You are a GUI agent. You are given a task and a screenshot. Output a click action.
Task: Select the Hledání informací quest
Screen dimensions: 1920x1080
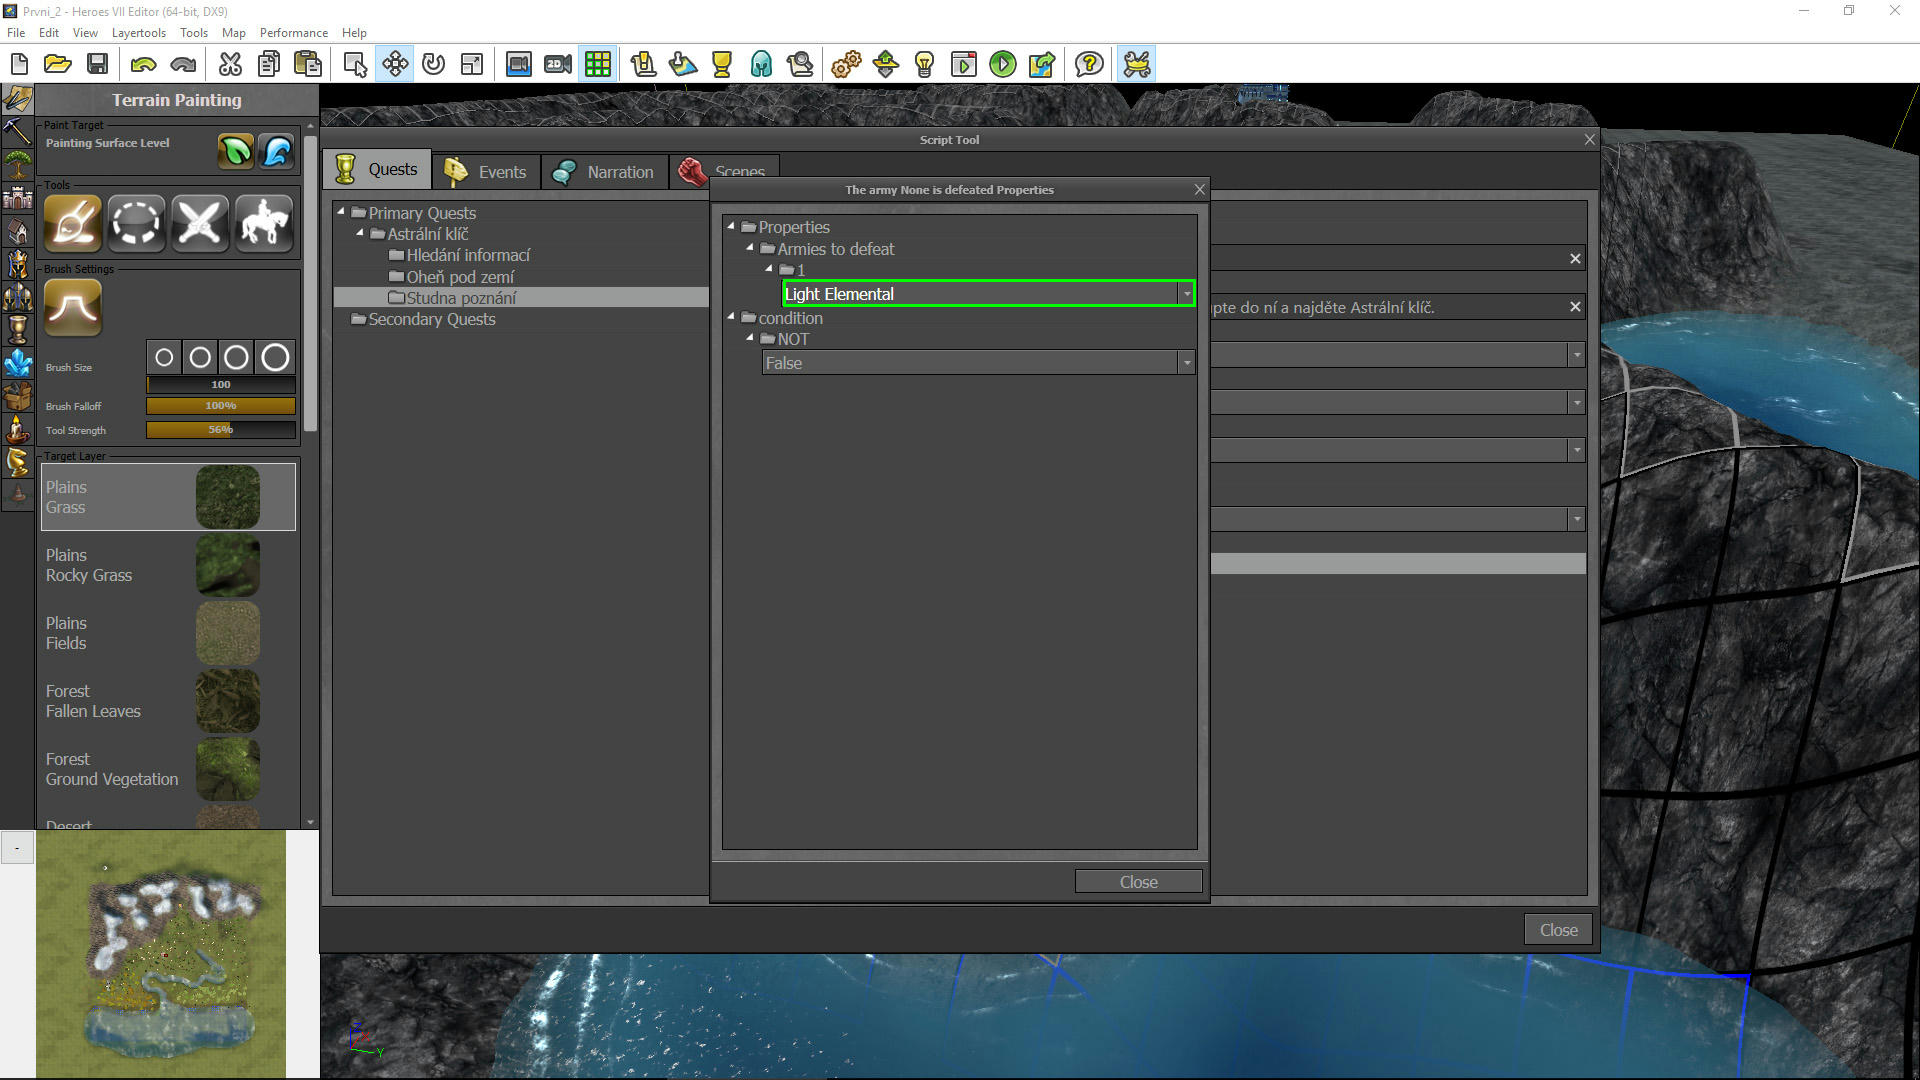coord(468,255)
